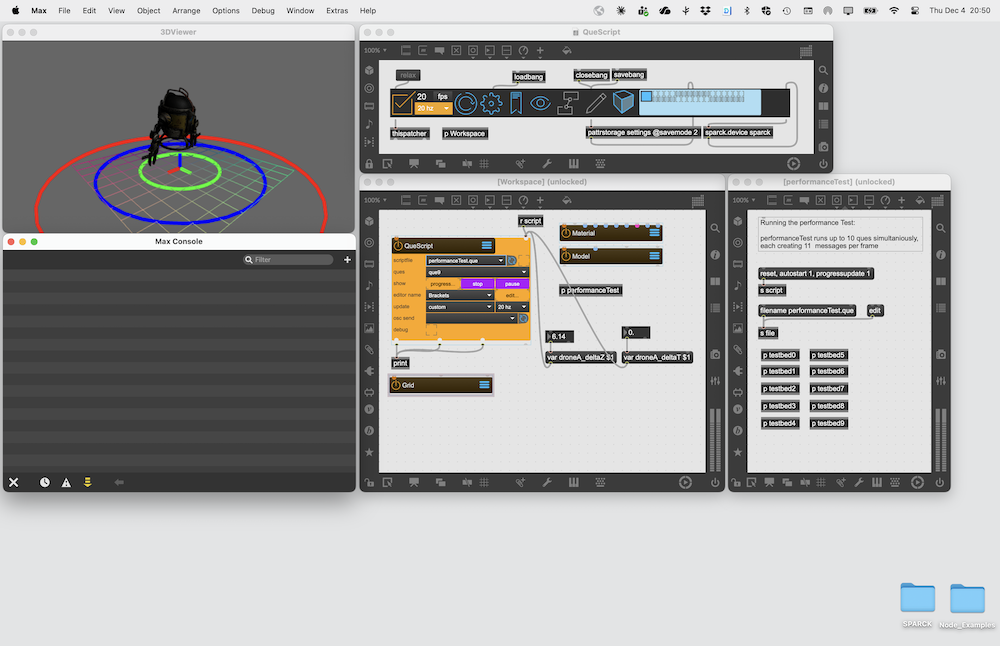Viewport: 1000px width, 646px height.
Task: Open the editor name dropdown set to Brackets
Action: point(460,295)
